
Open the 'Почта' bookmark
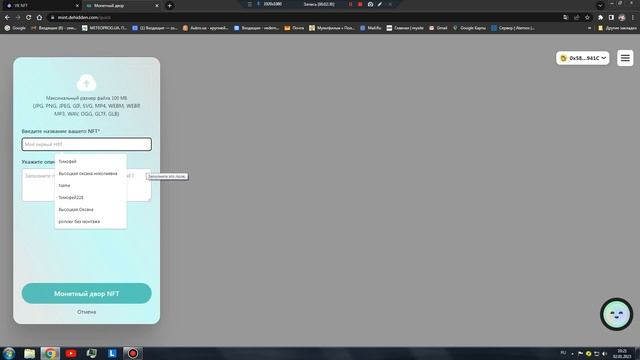click(x=294, y=28)
